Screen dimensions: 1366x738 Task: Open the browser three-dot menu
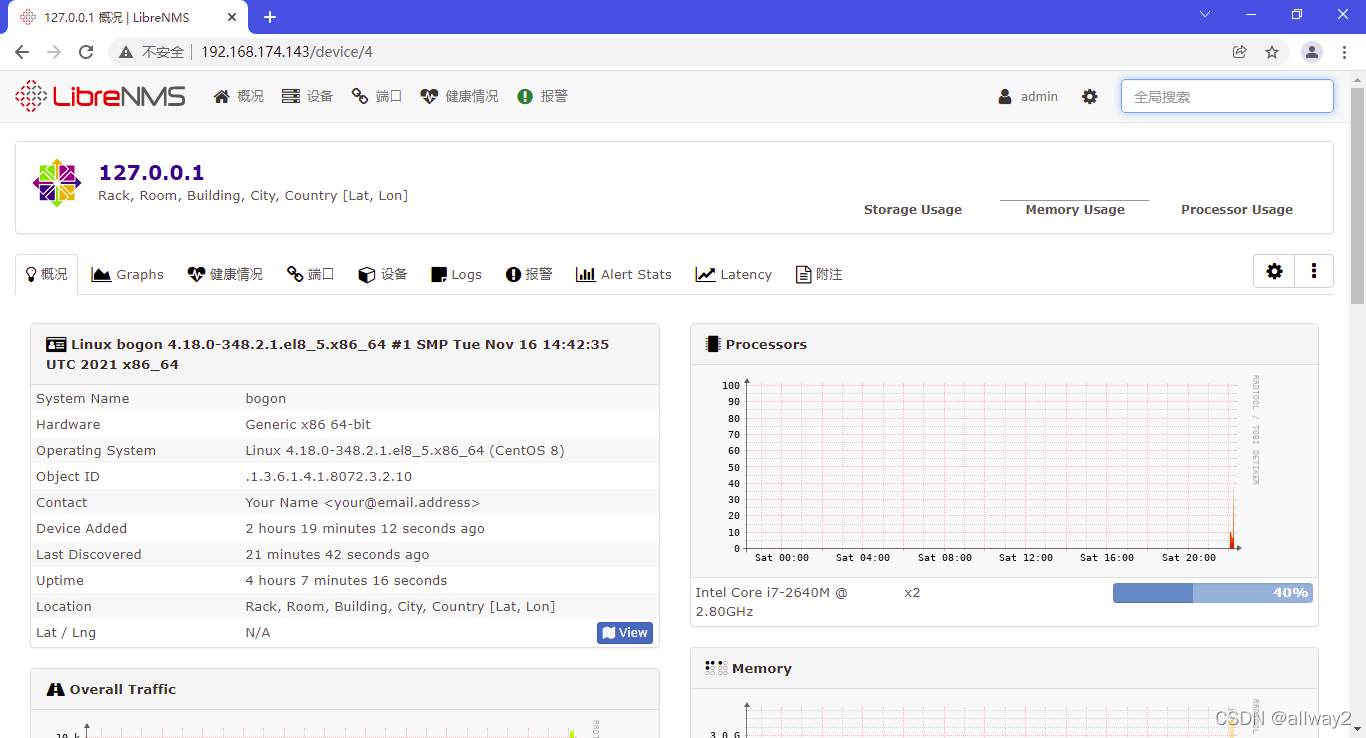point(1344,52)
